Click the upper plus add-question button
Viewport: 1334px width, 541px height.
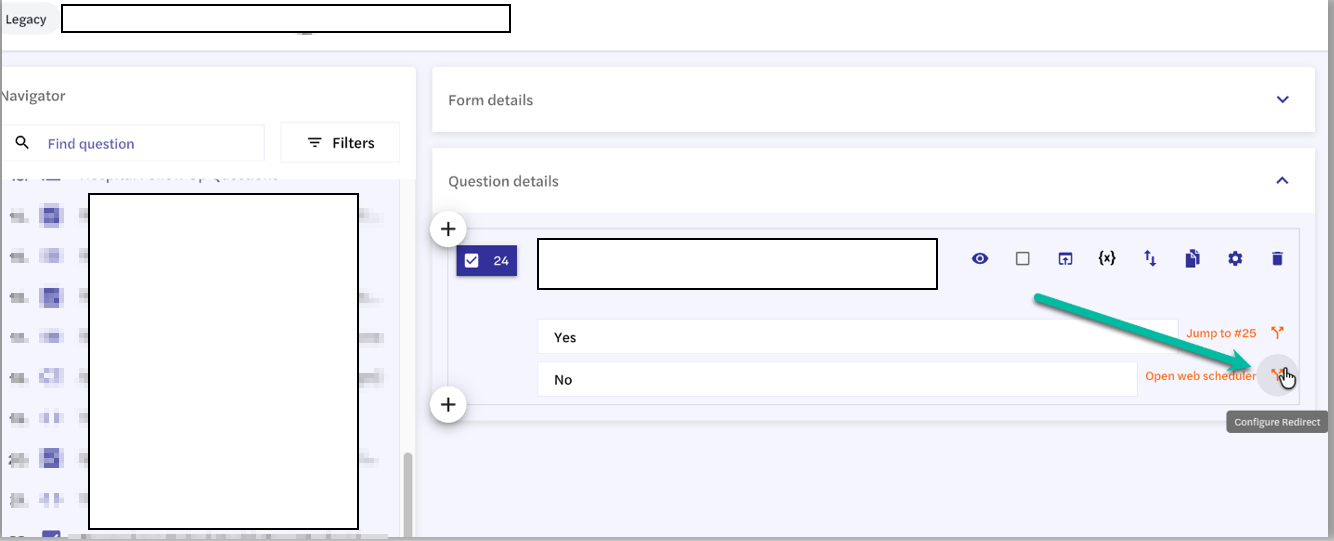tap(448, 229)
